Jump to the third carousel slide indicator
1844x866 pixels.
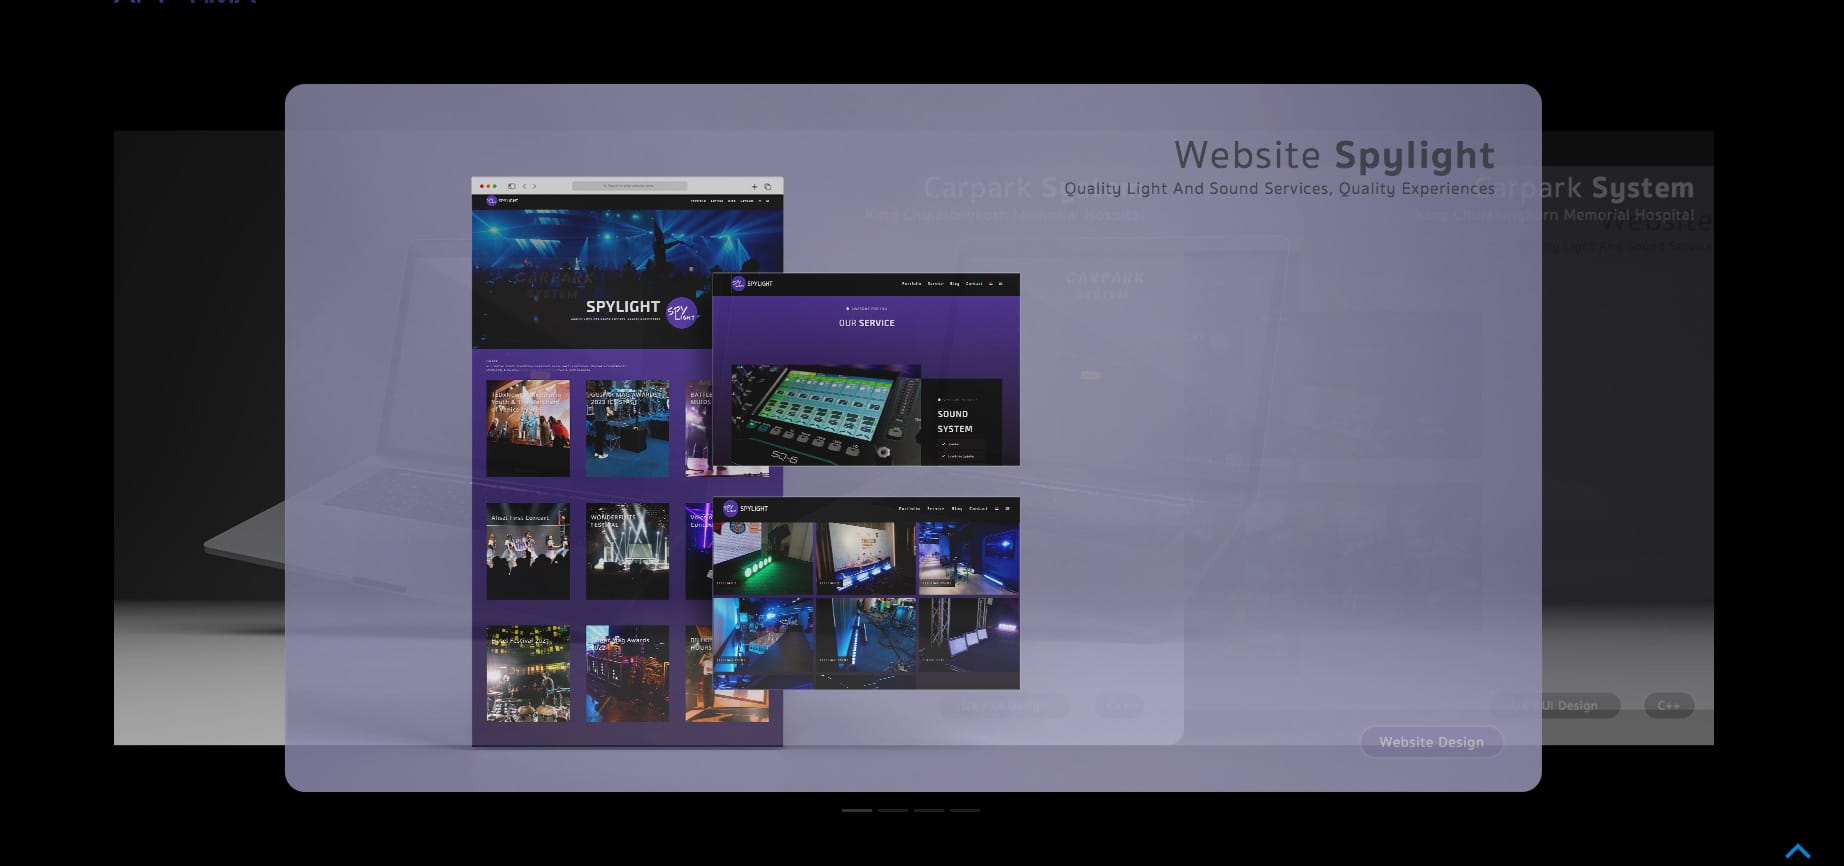click(928, 810)
